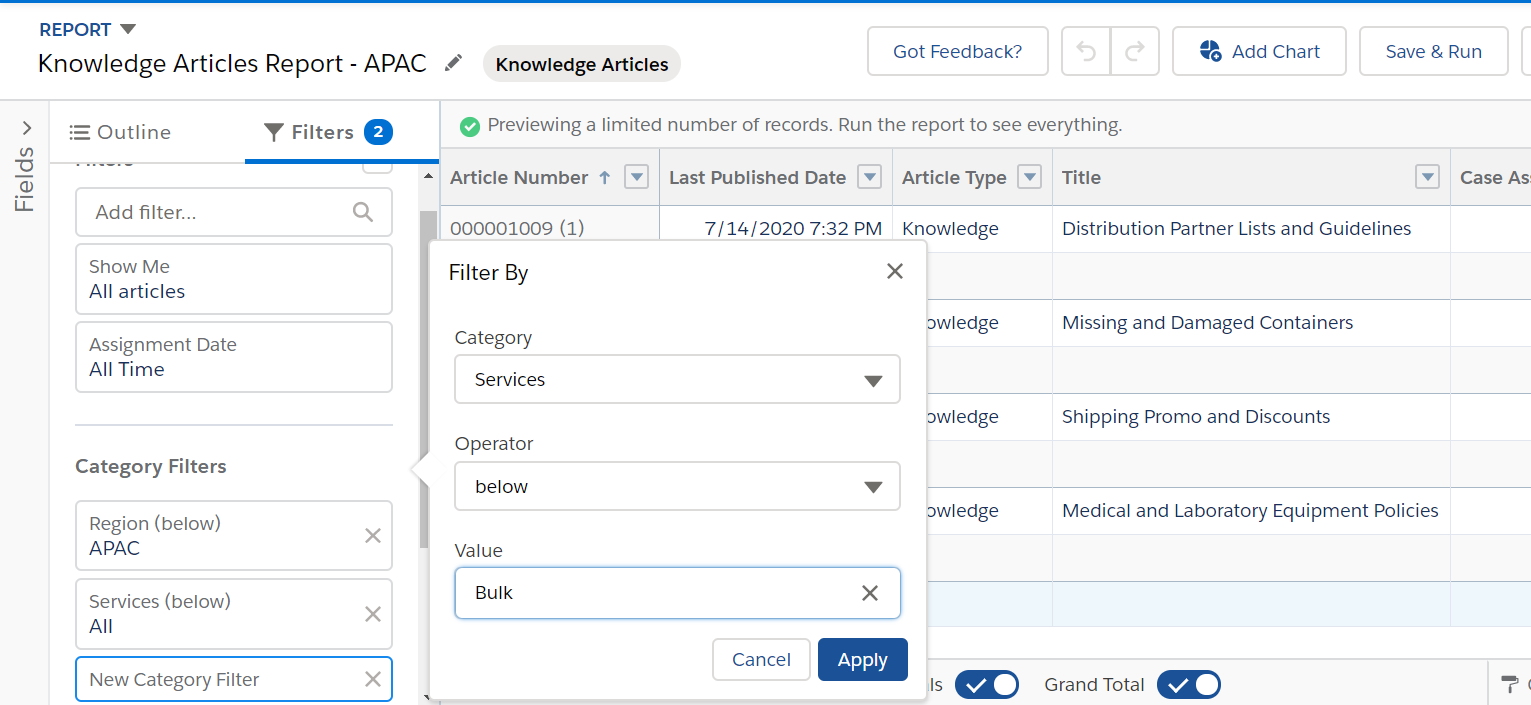The width and height of the screenshot is (1531, 705).
Task: Click the Add filter search field
Action: click(220, 213)
